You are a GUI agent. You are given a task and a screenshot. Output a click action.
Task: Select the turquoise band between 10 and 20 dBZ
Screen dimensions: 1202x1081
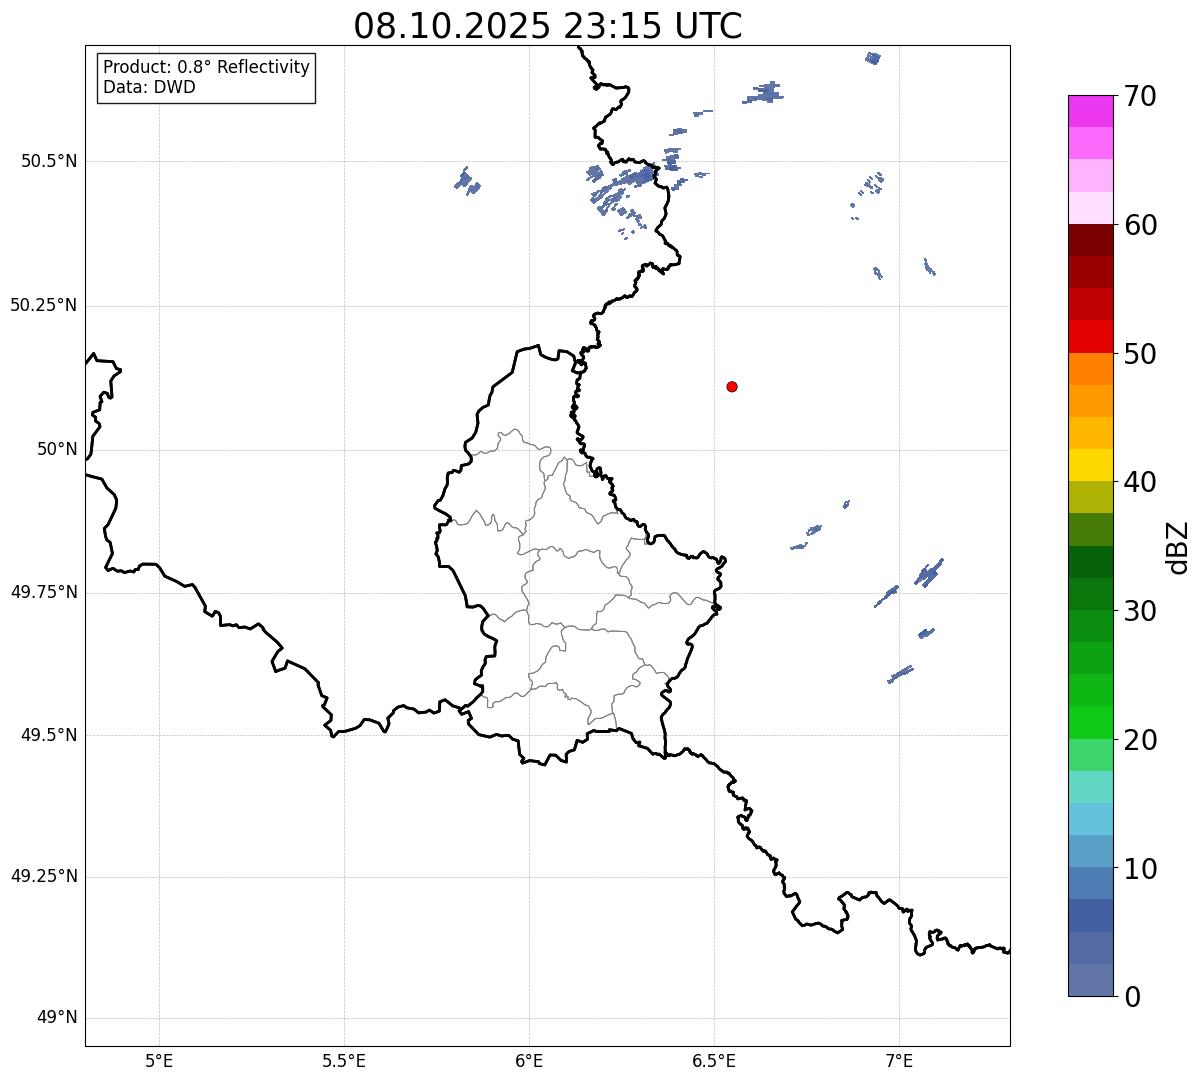pos(1091,787)
